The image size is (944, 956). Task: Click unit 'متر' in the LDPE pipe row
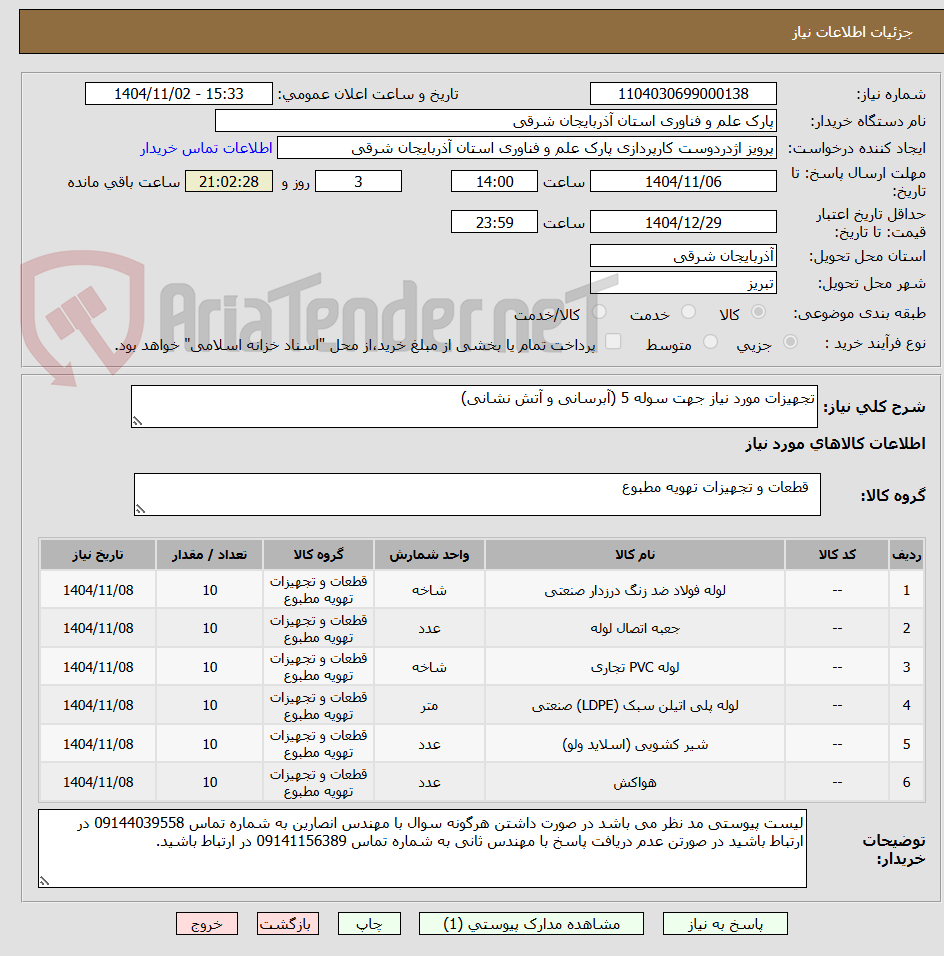429,705
